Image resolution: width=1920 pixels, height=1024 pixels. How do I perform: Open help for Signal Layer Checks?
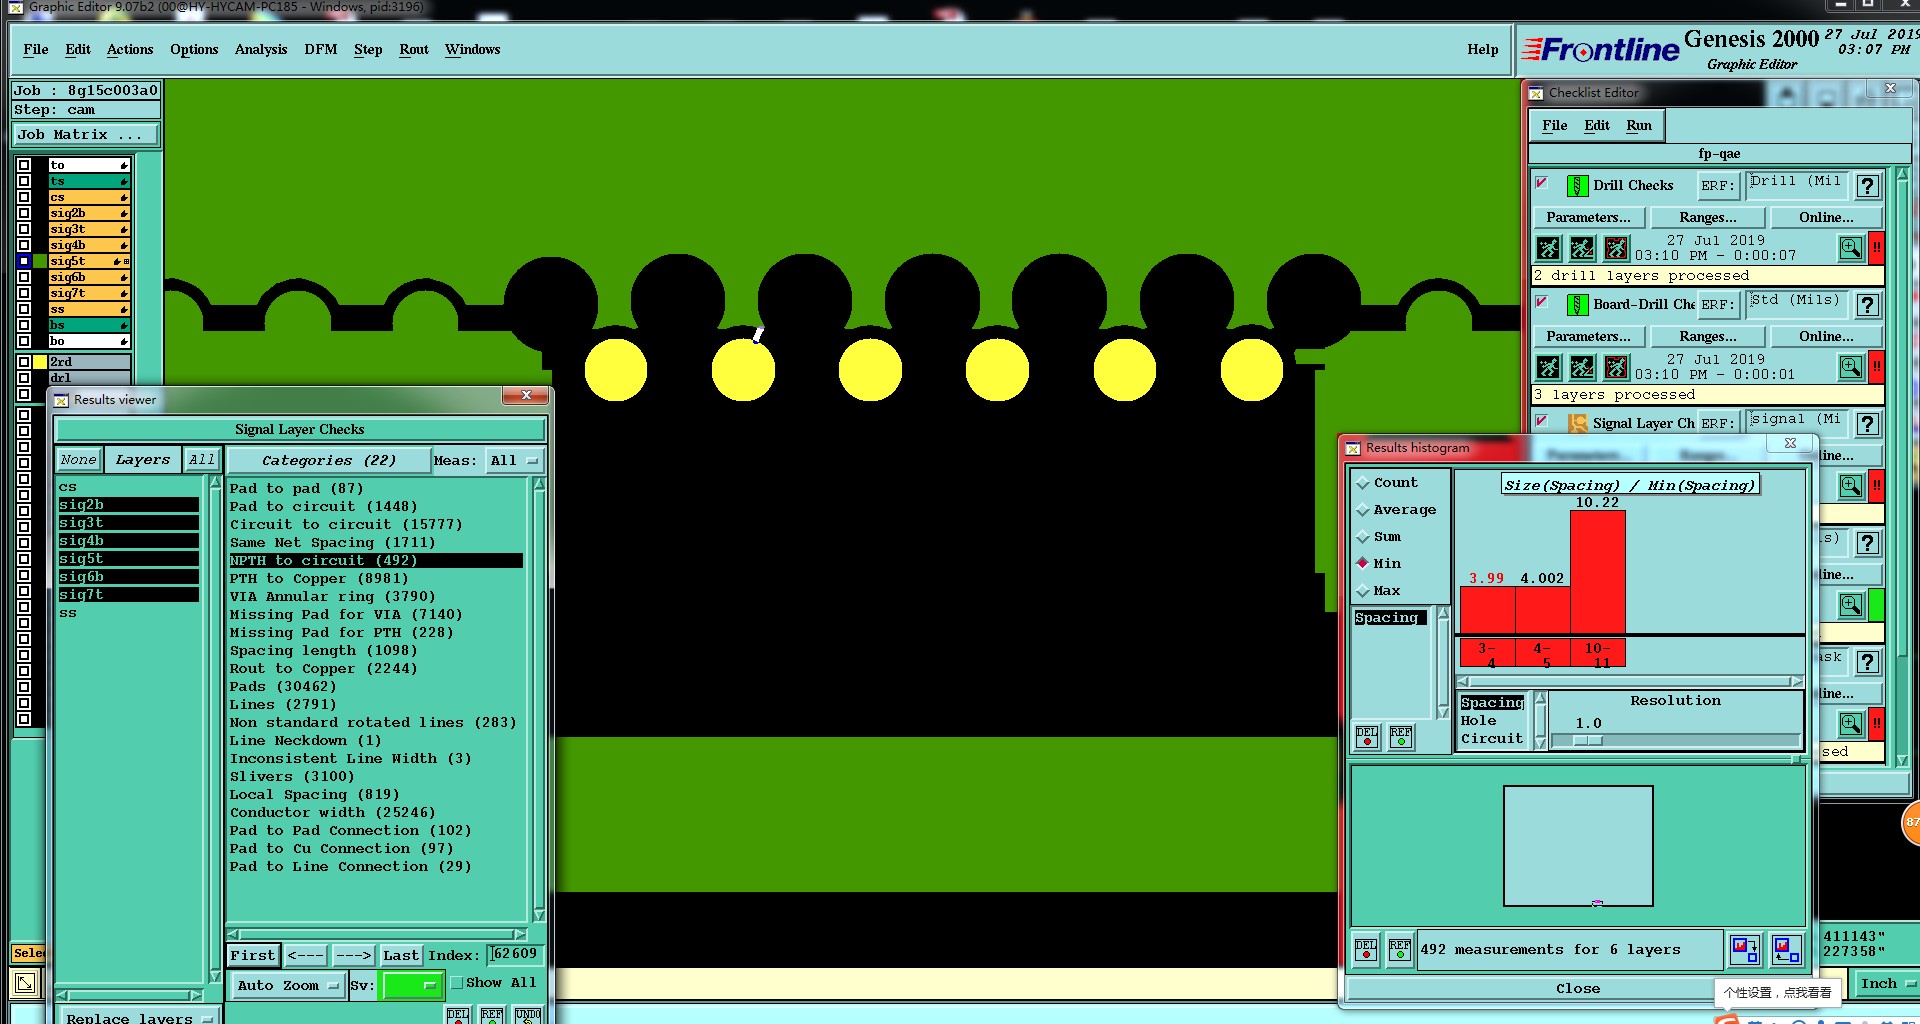1867,424
